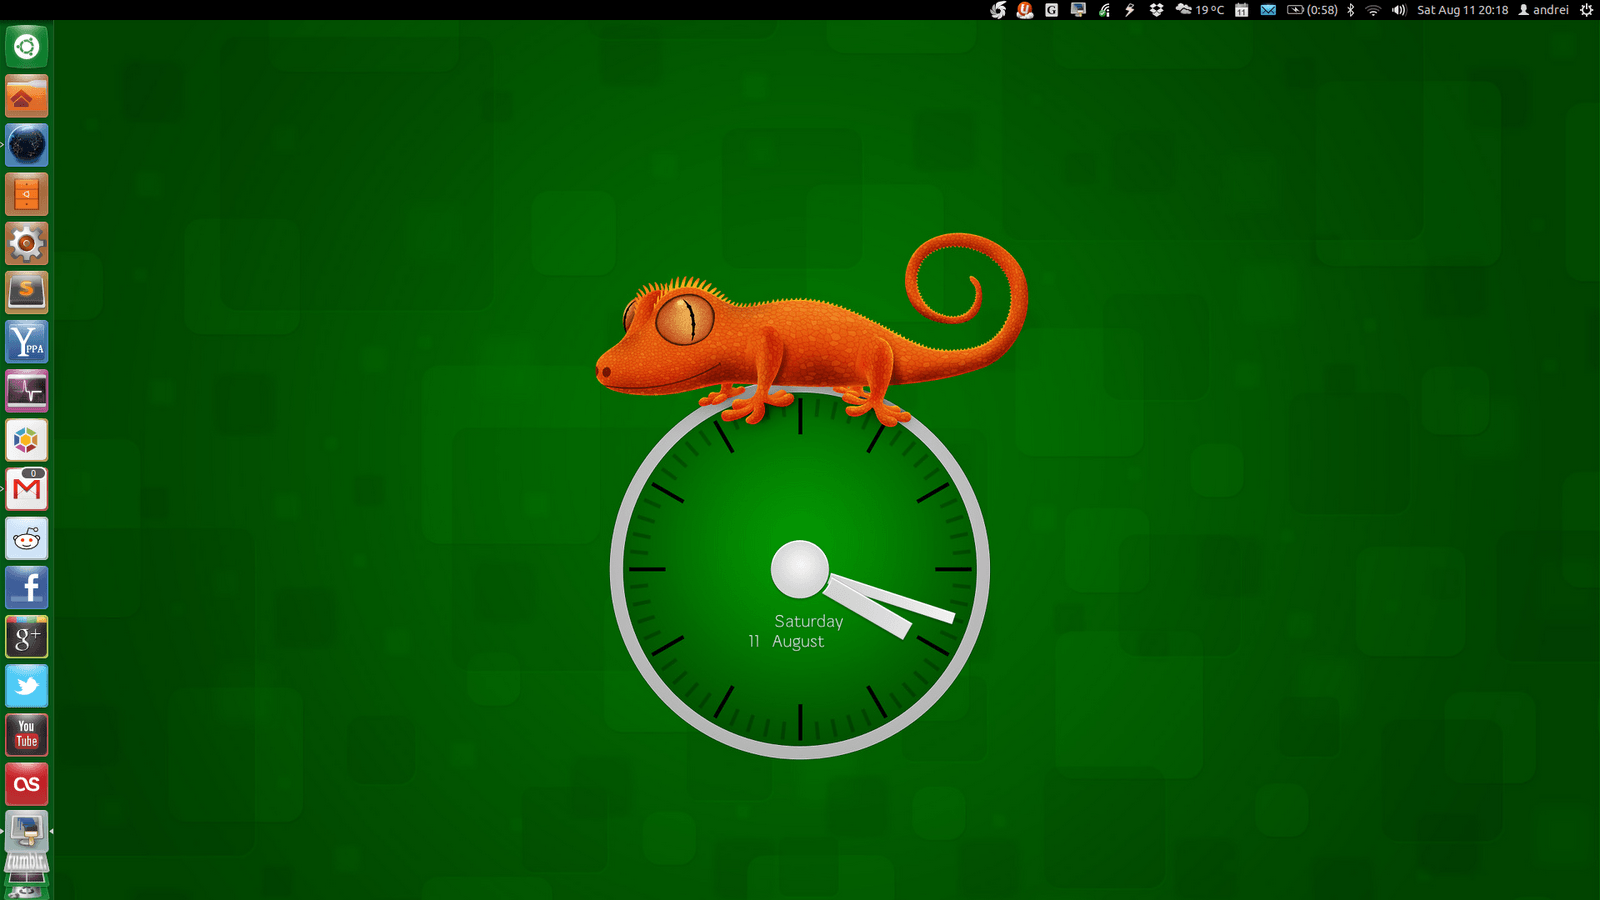Open the calendar indicator showing 11
The height and width of the screenshot is (900, 1600).
tap(1240, 11)
